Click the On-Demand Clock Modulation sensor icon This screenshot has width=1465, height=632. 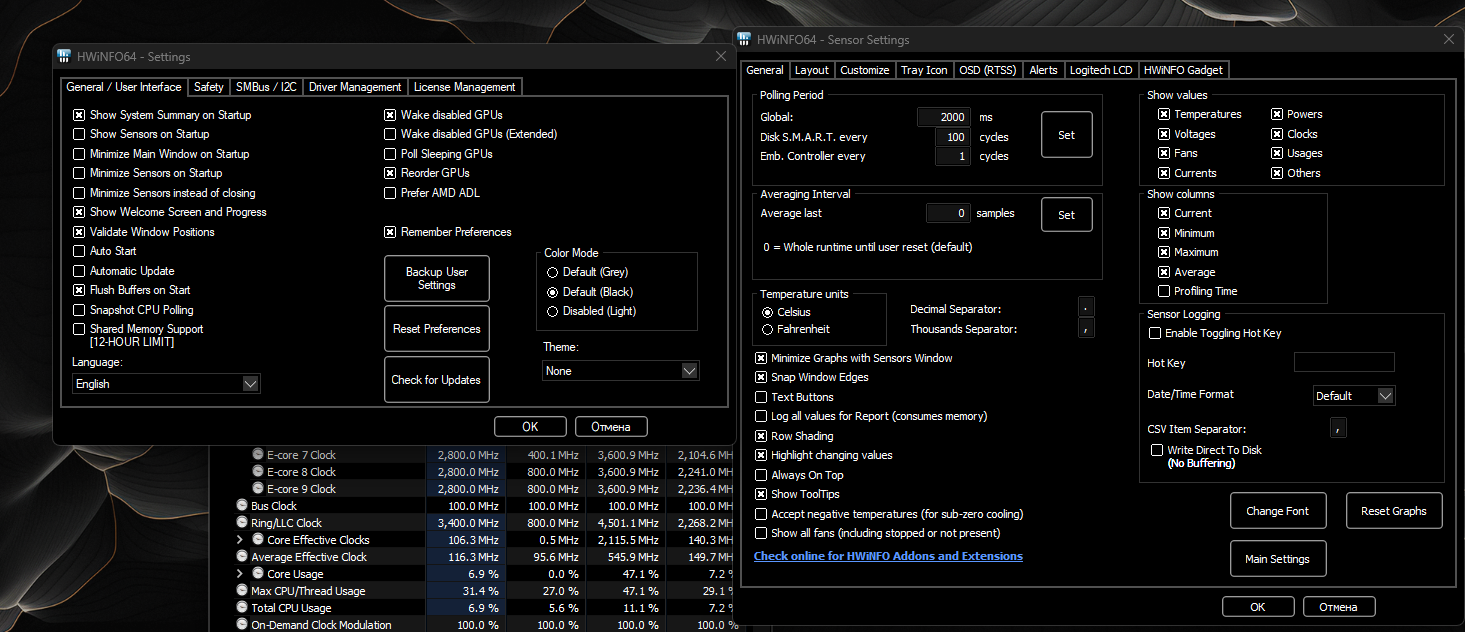click(x=242, y=625)
